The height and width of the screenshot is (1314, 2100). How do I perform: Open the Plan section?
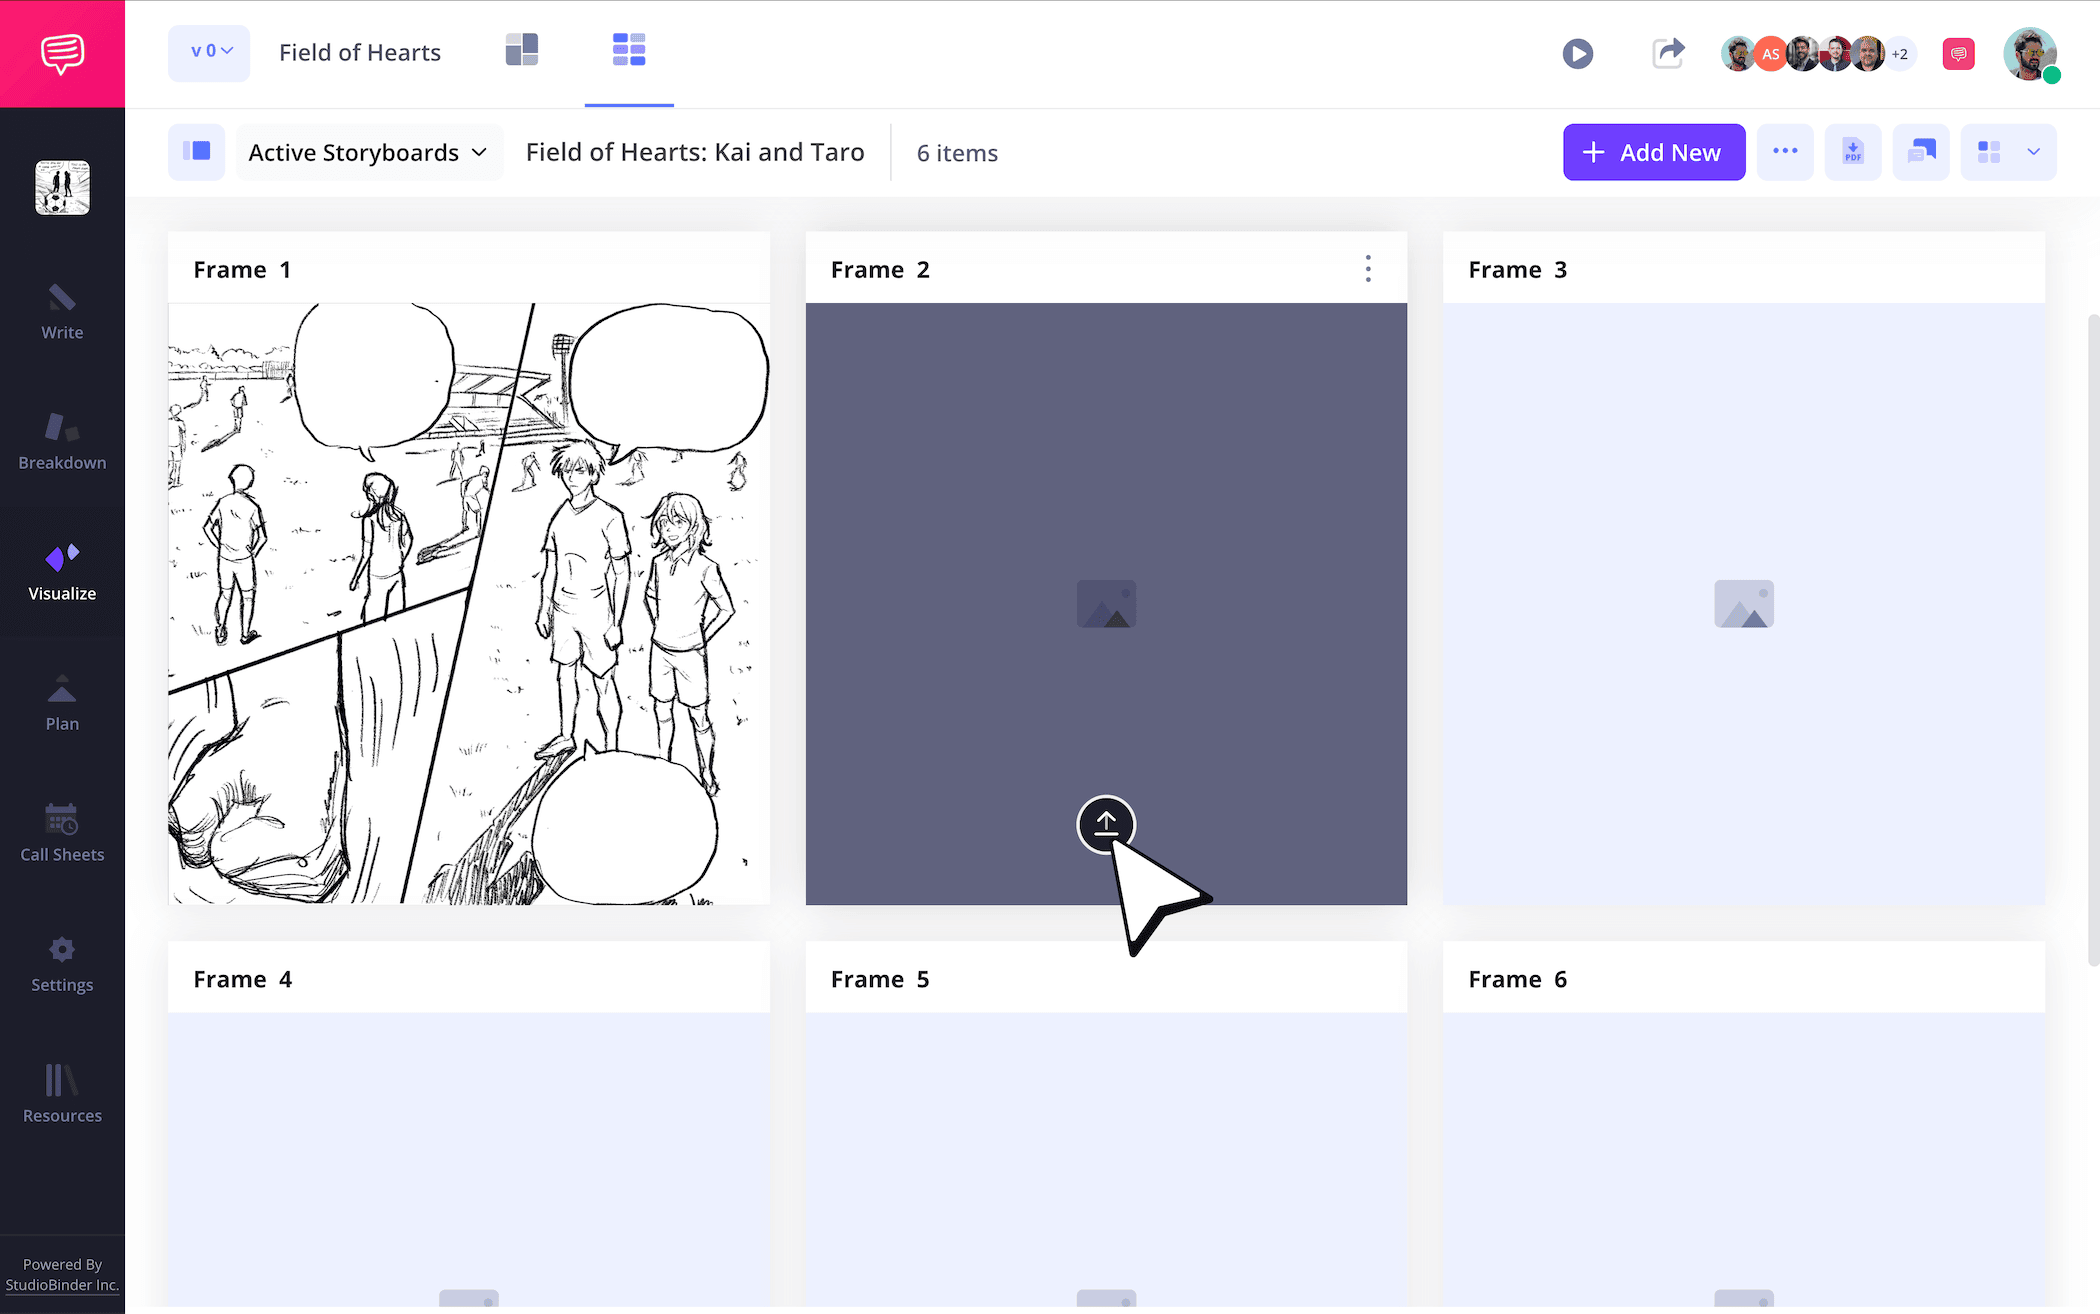[61, 700]
